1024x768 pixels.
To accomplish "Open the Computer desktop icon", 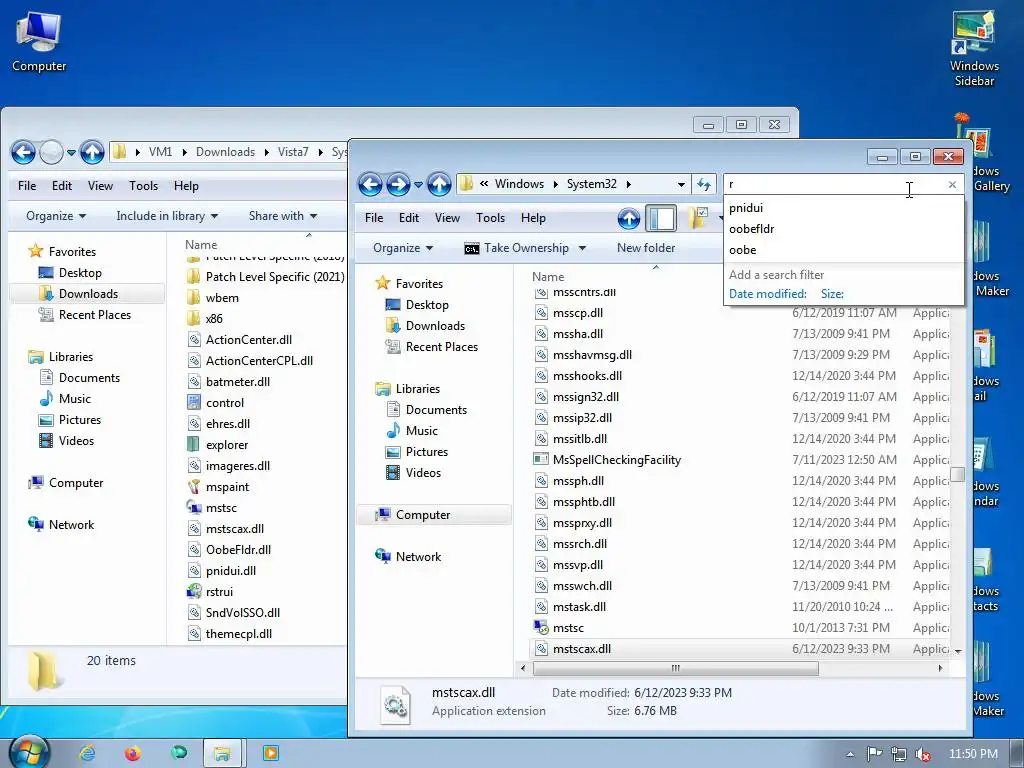I will (39, 42).
